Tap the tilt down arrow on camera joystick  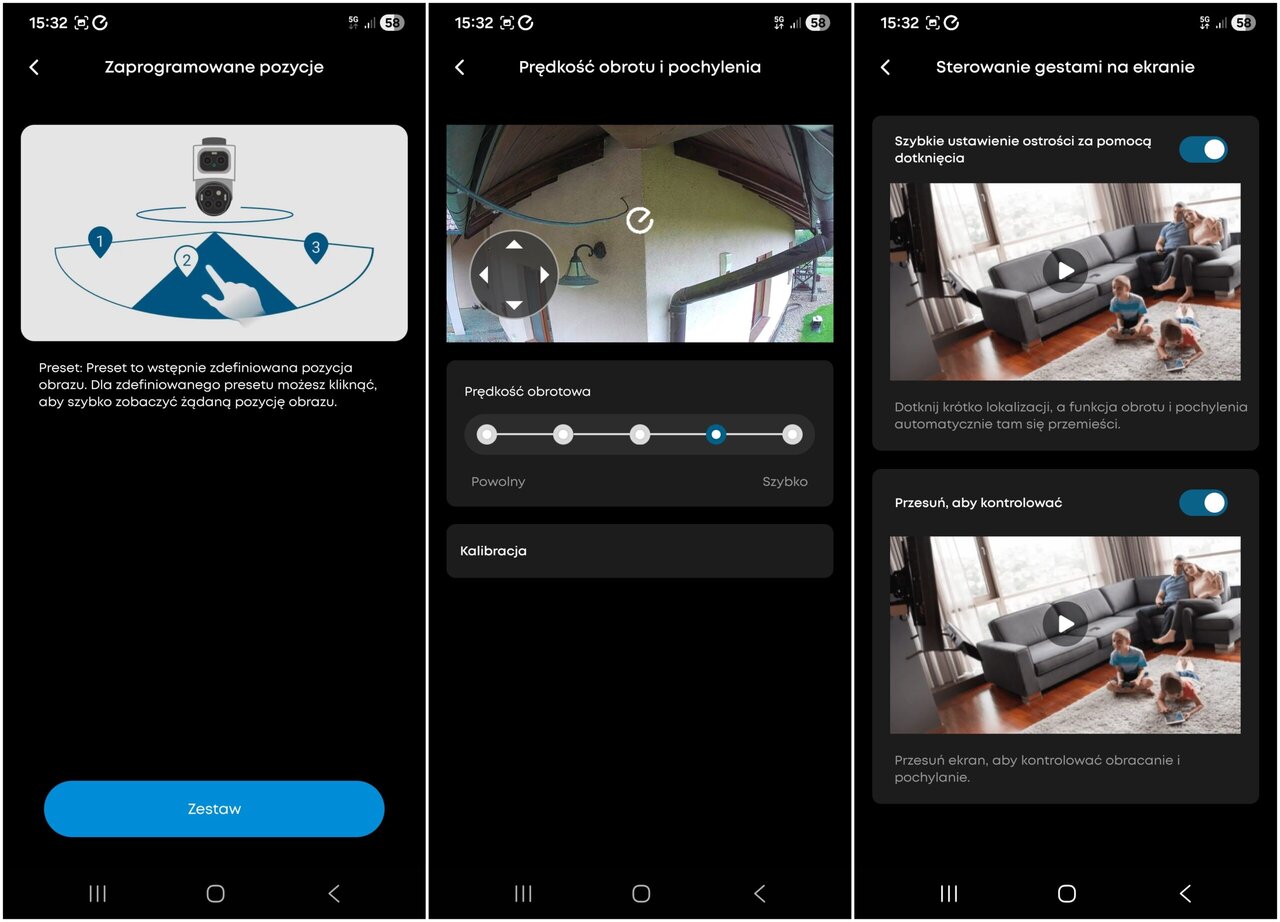click(x=514, y=305)
